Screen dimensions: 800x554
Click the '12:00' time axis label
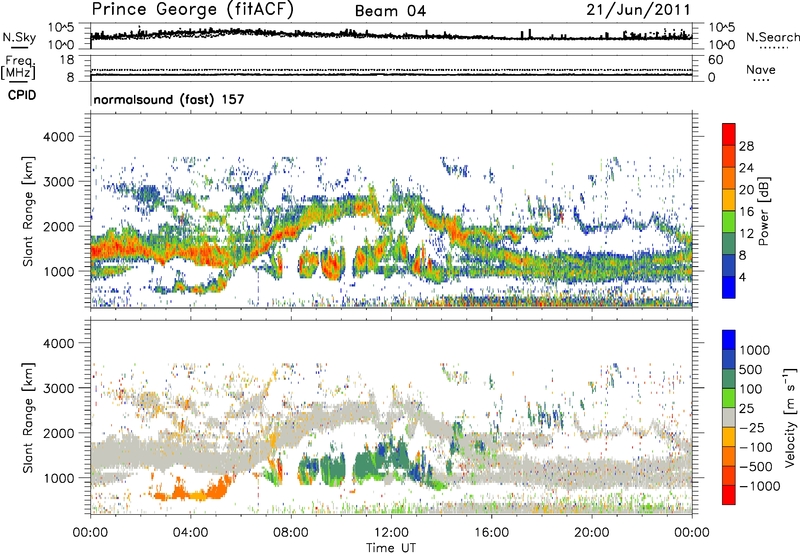pos(391,533)
